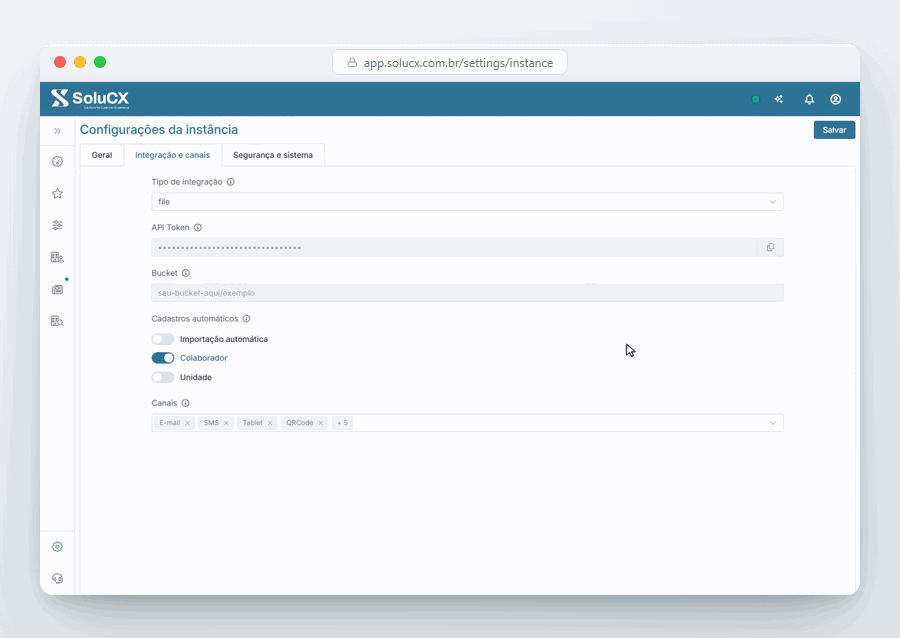Click the Bucket input field
Image resolution: width=900 pixels, height=638 pixels.
click(x=467, y=293)
